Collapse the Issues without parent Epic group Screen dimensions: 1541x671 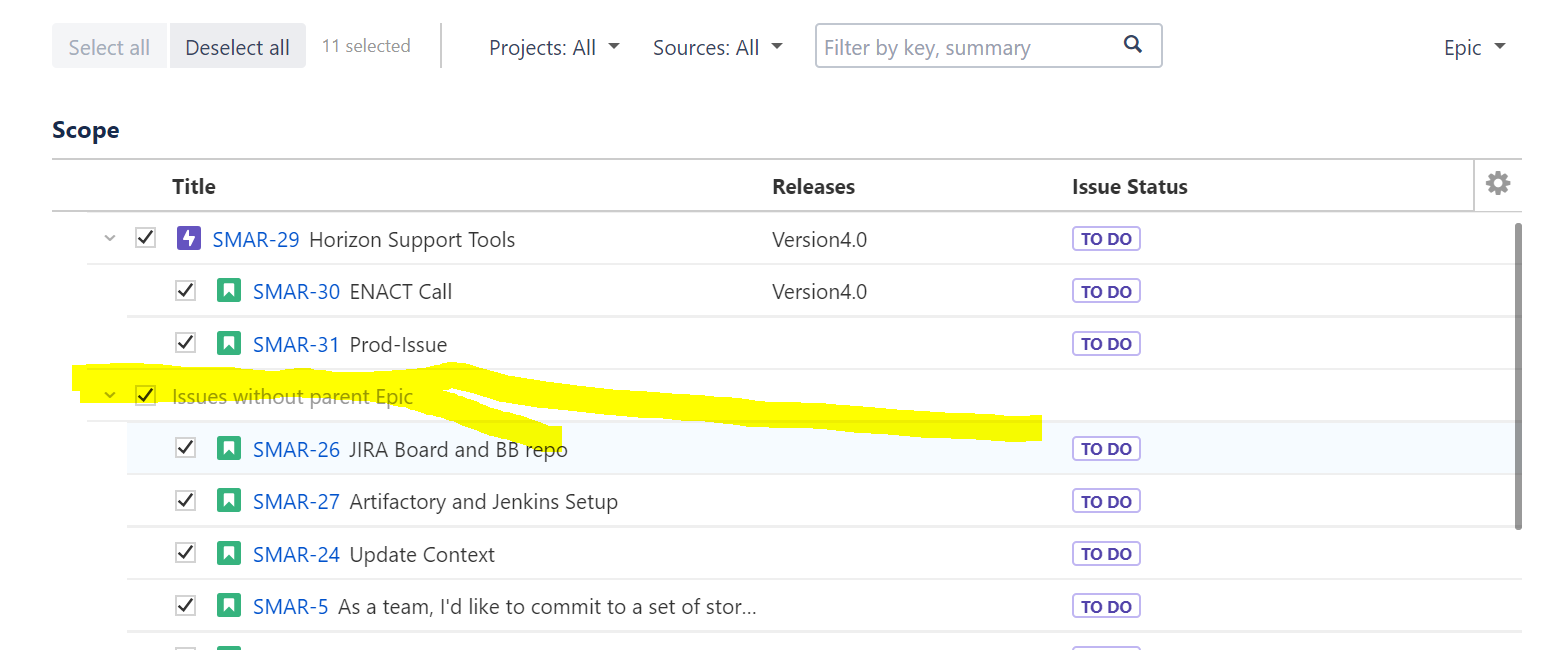110,396
